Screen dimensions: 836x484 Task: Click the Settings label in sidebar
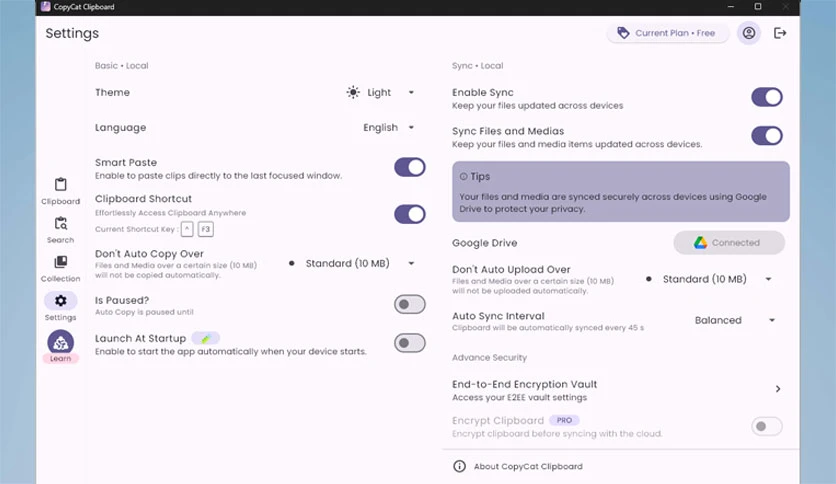click(61, 318)
